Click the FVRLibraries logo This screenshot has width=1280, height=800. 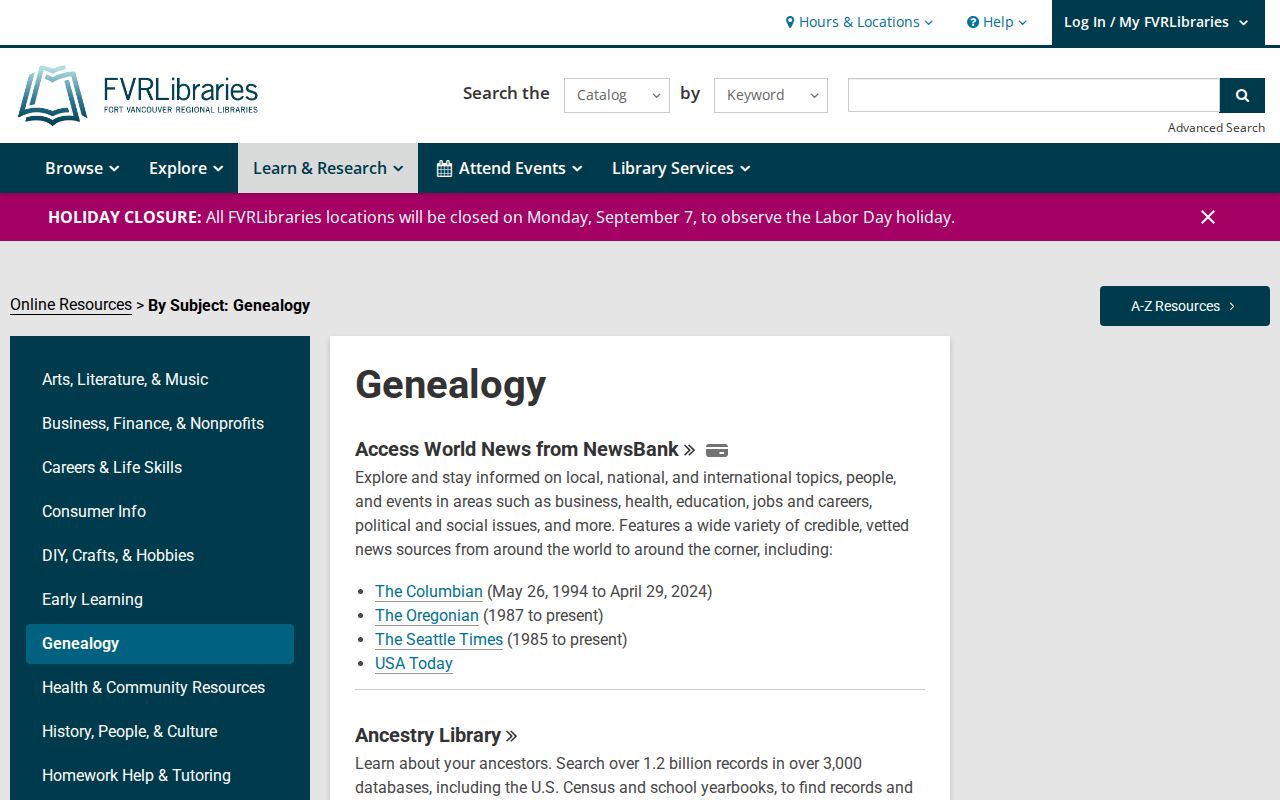pyautogui.click(x=138, y=95)
